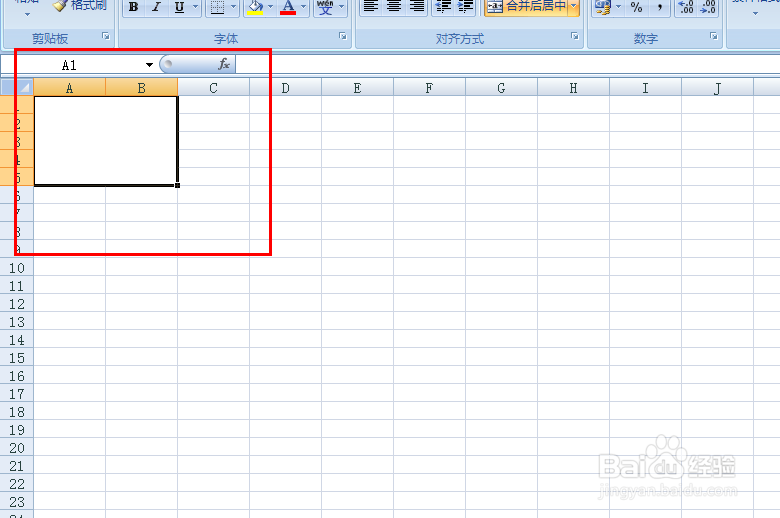This screenshot has height=518, width=780.
Task: Open the 剪贴板 clipboard dialog launcher
Action: [105, 36]
